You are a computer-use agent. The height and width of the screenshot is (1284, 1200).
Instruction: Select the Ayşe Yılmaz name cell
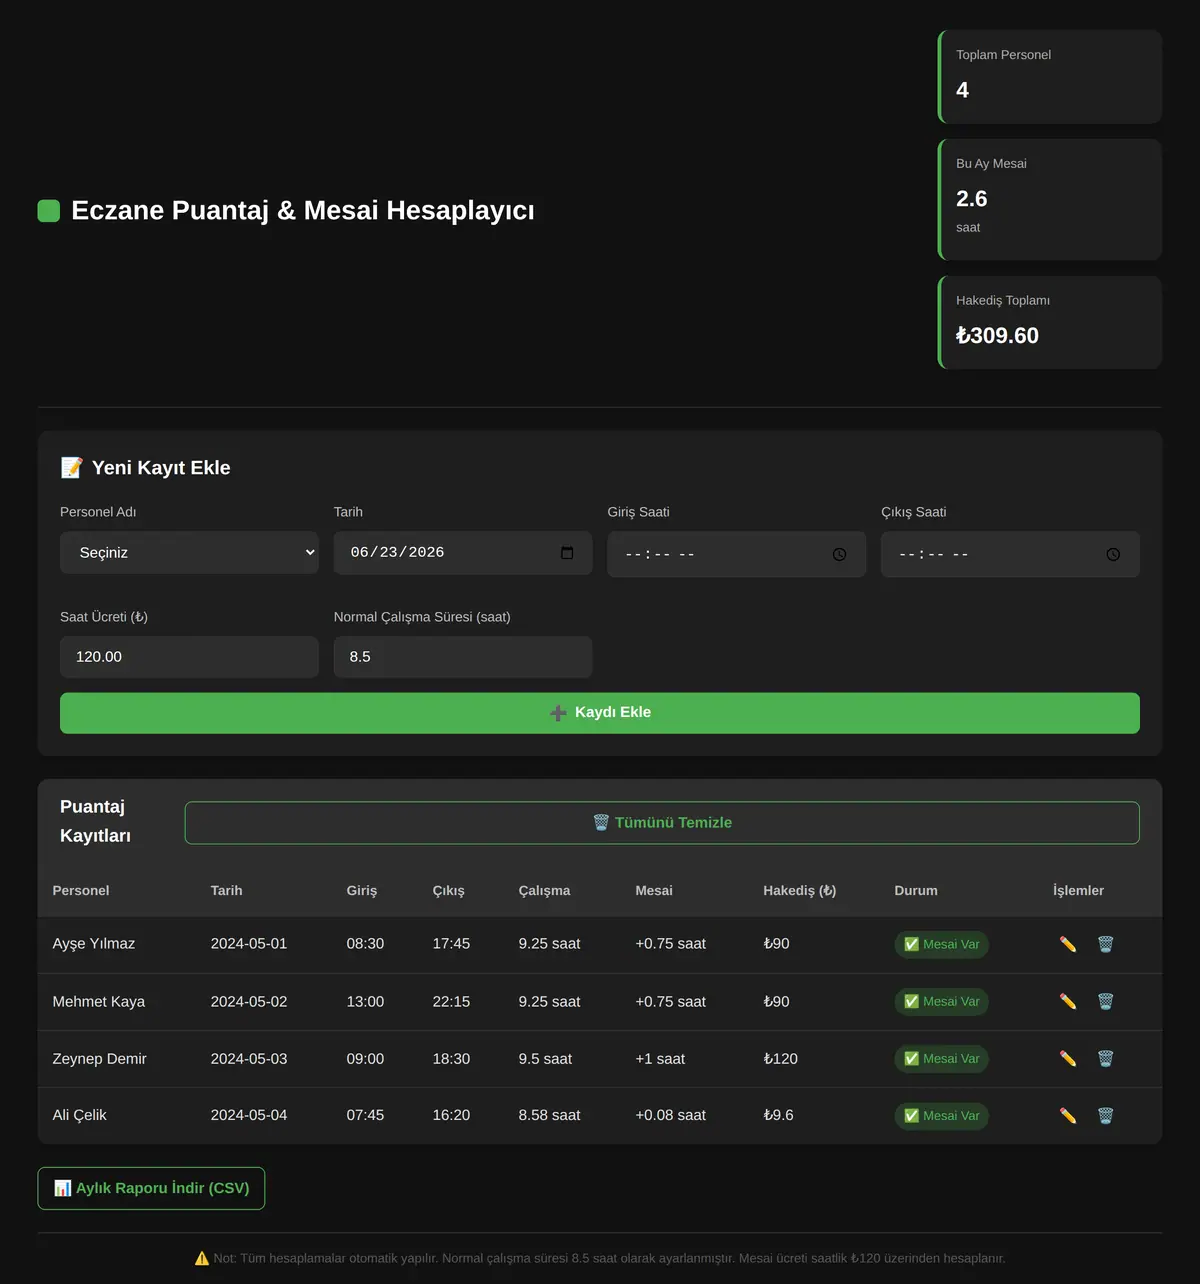(x=94, y=944)
